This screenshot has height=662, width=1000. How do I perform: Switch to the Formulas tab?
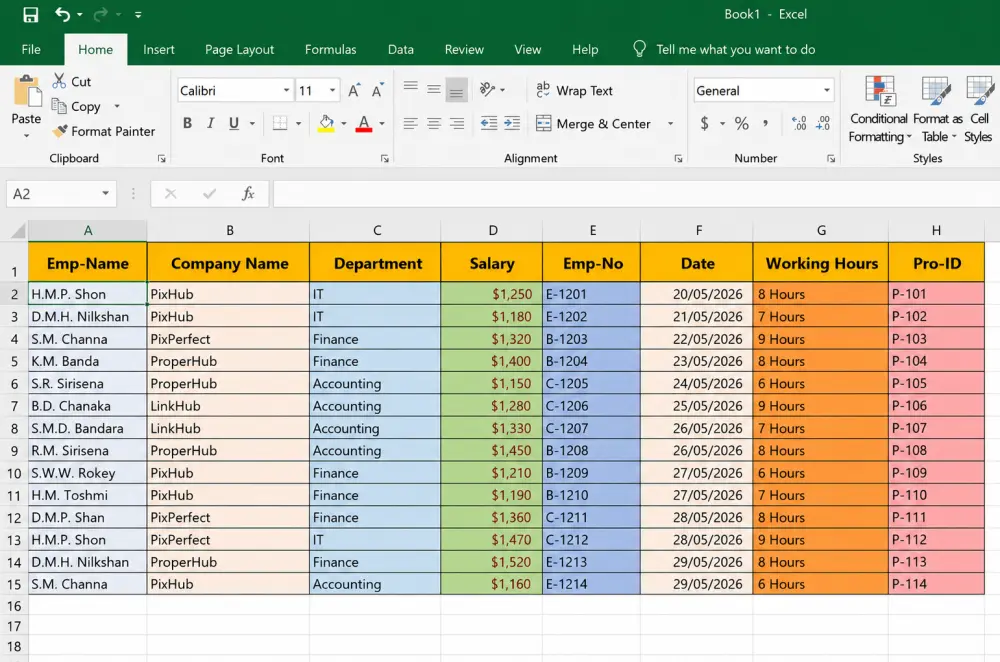(330, 49)
